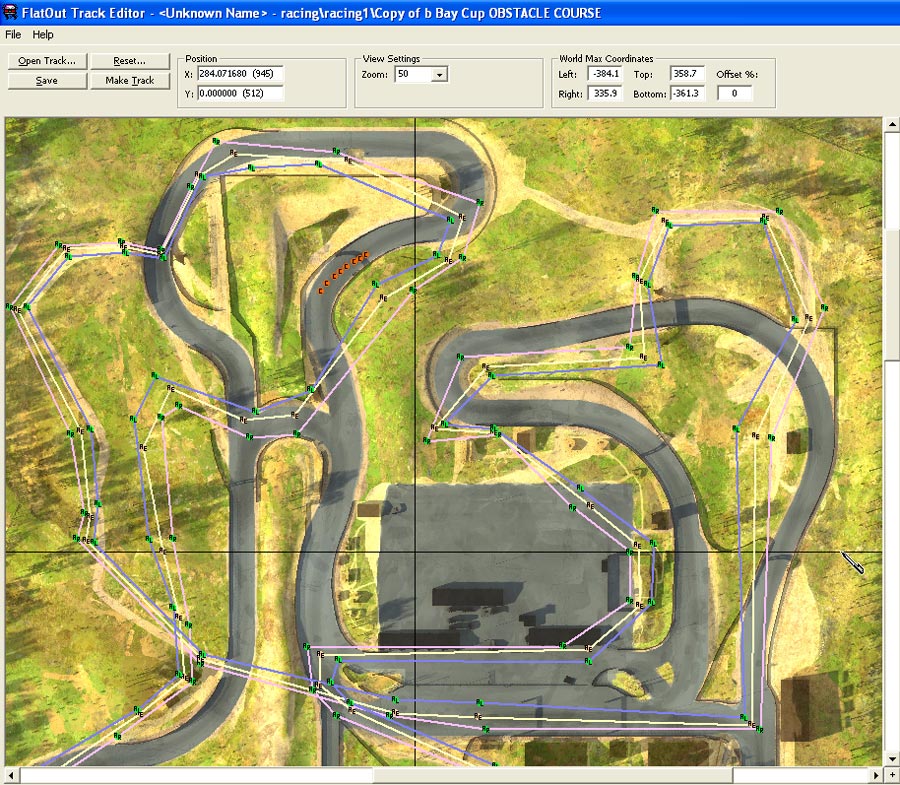This screenshot has width=900, height=785.
Task: Click the World Max Left coordinate field
Action: [605, 74]
